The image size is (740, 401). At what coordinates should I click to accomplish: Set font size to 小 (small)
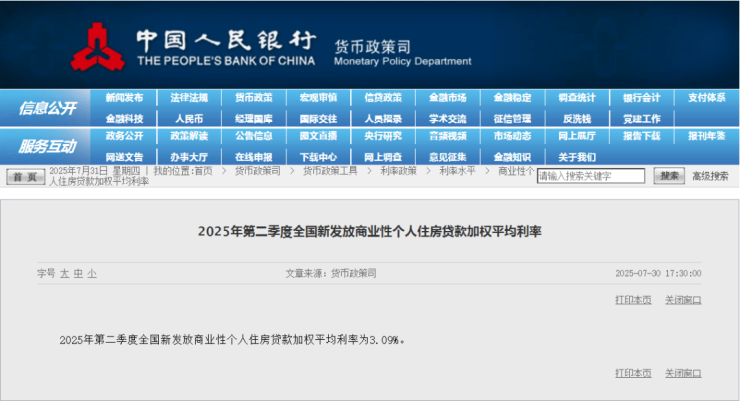tap(92, 273)
